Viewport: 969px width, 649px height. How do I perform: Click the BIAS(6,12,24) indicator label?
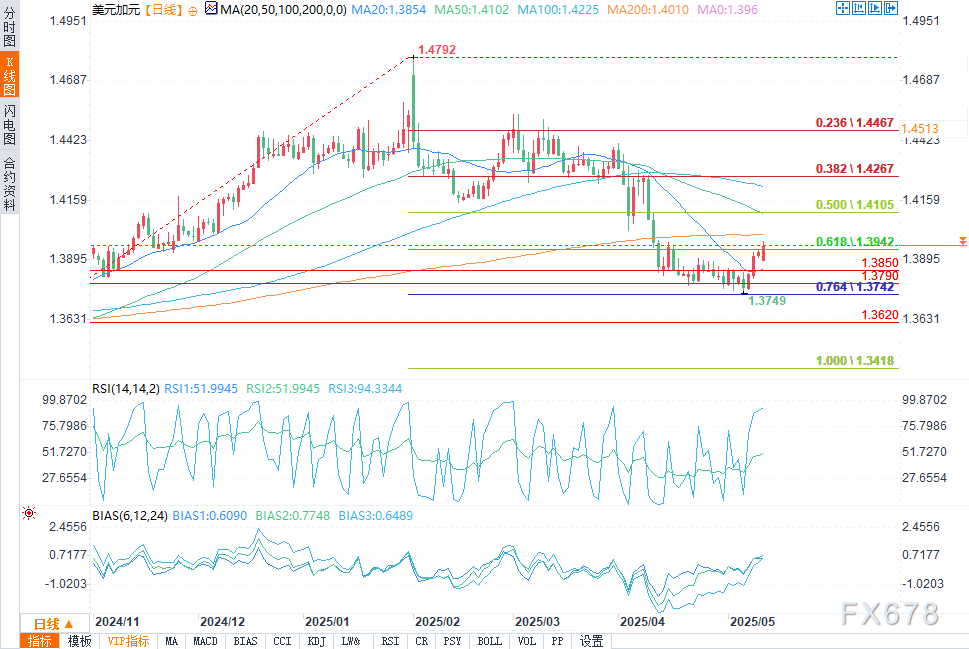[x=131, y=516]
